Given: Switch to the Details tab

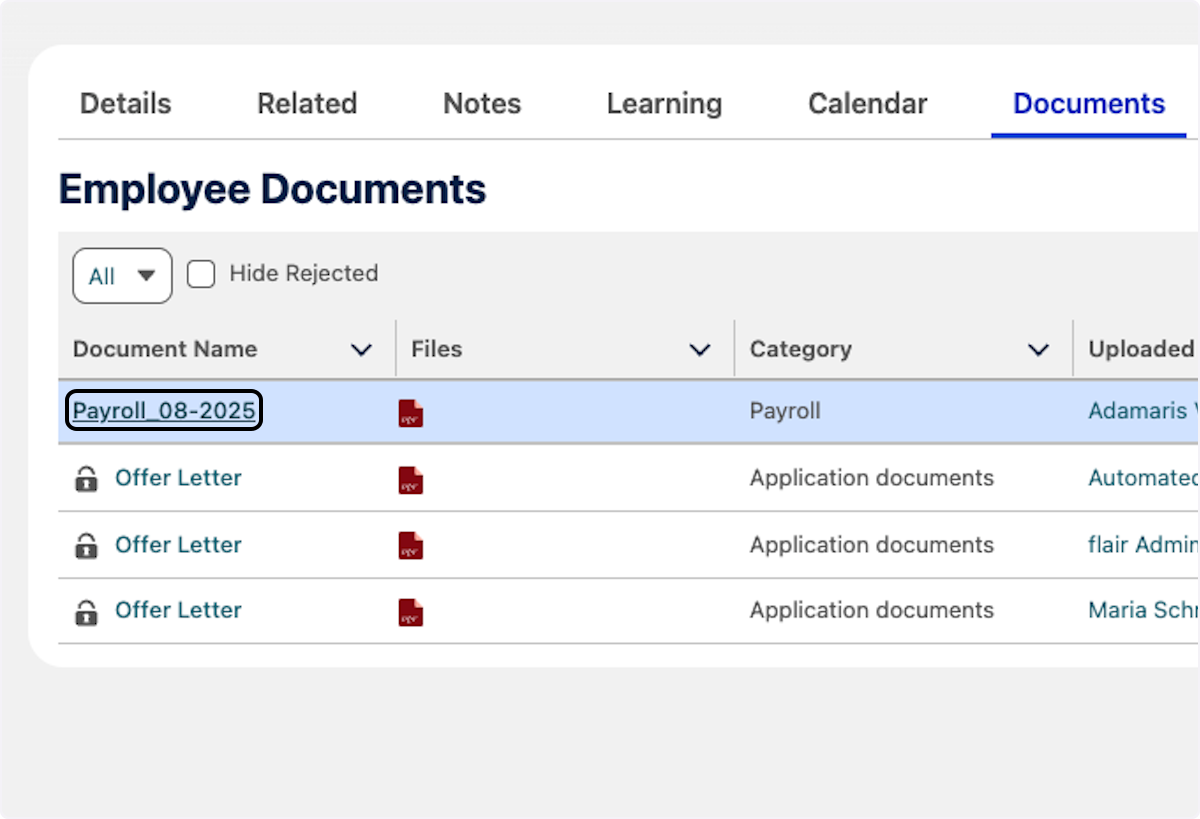Looking at the screenshot, I should (x=125, y=103).
